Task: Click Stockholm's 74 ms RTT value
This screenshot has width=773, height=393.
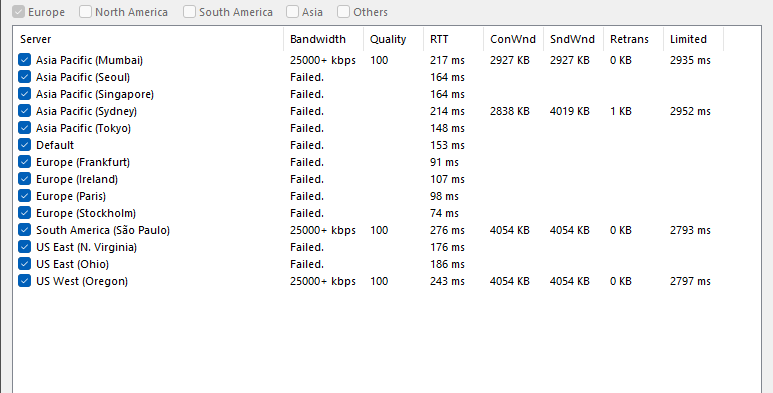Action: 444,213
